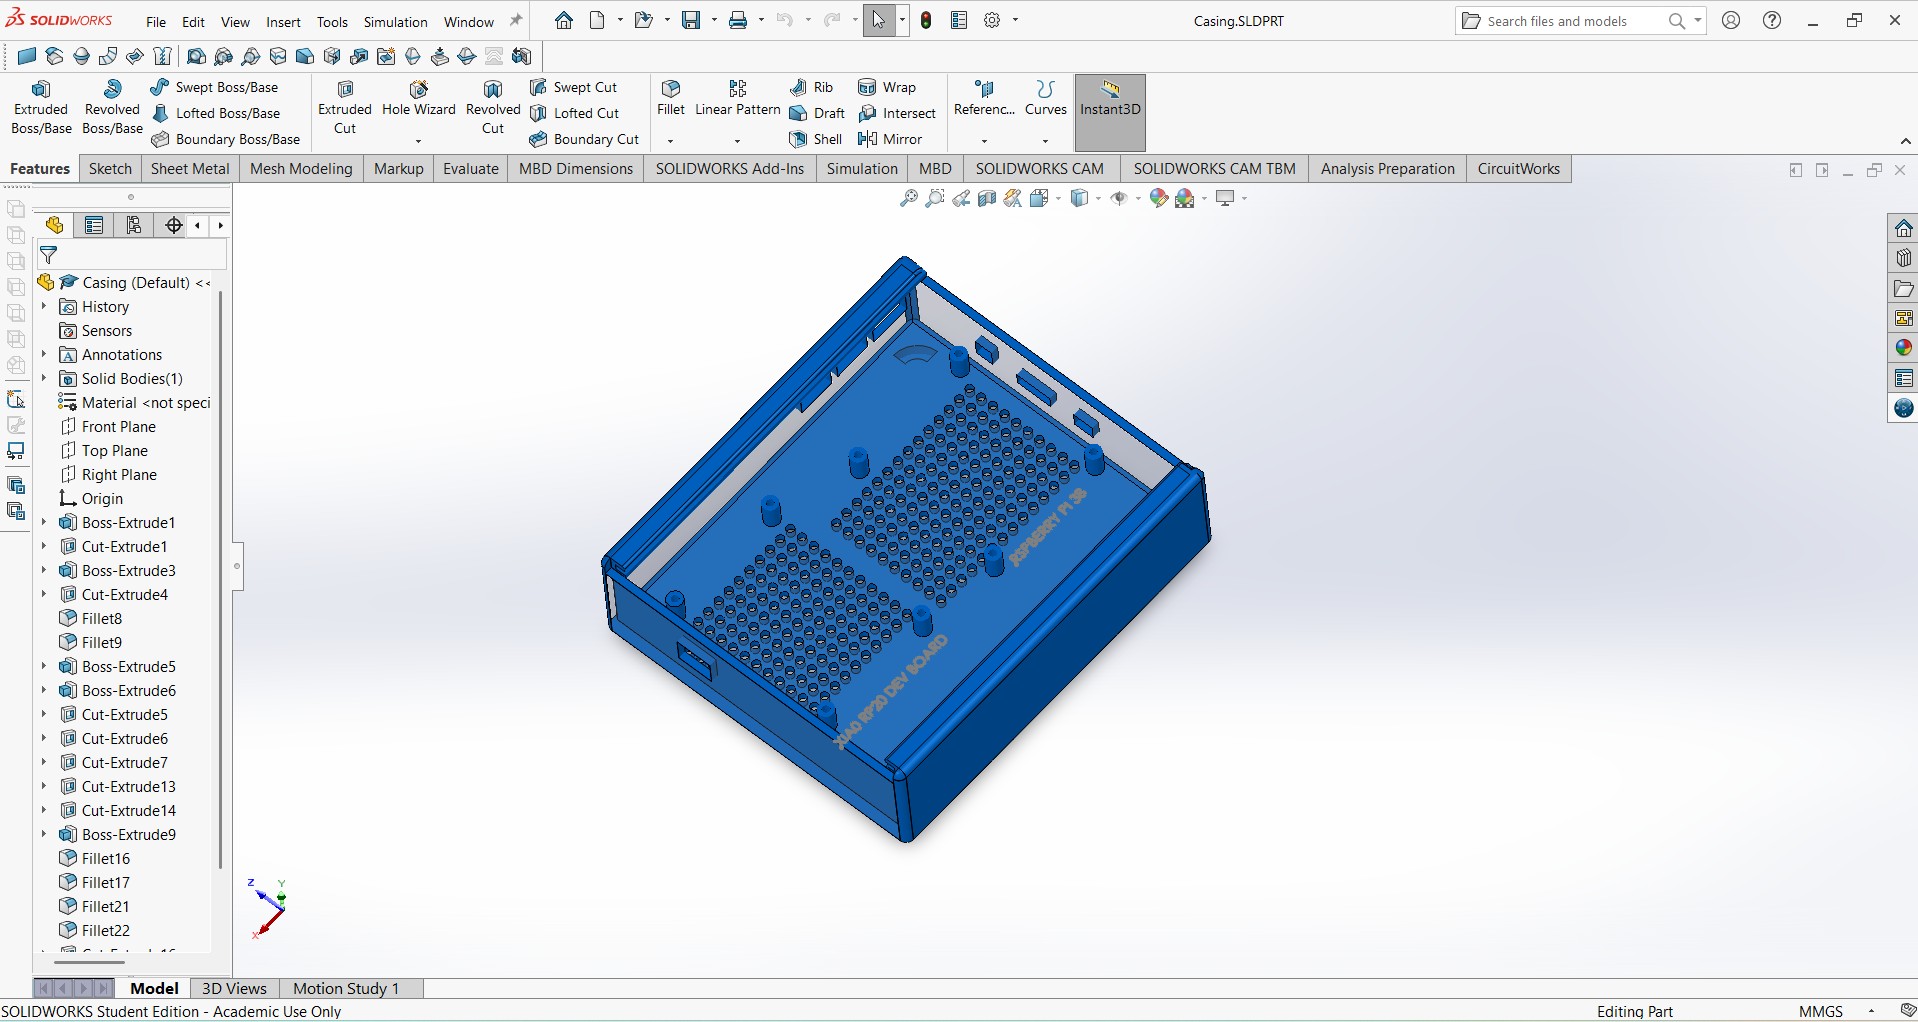Select the Extruded Boss/Base tool
Screen dimensions: 1918x1022
click(41, 108)
